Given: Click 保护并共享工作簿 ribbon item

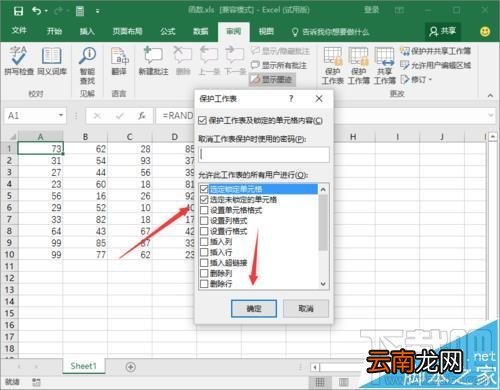Looking at the screenshot, I should [x=435, y=51].
